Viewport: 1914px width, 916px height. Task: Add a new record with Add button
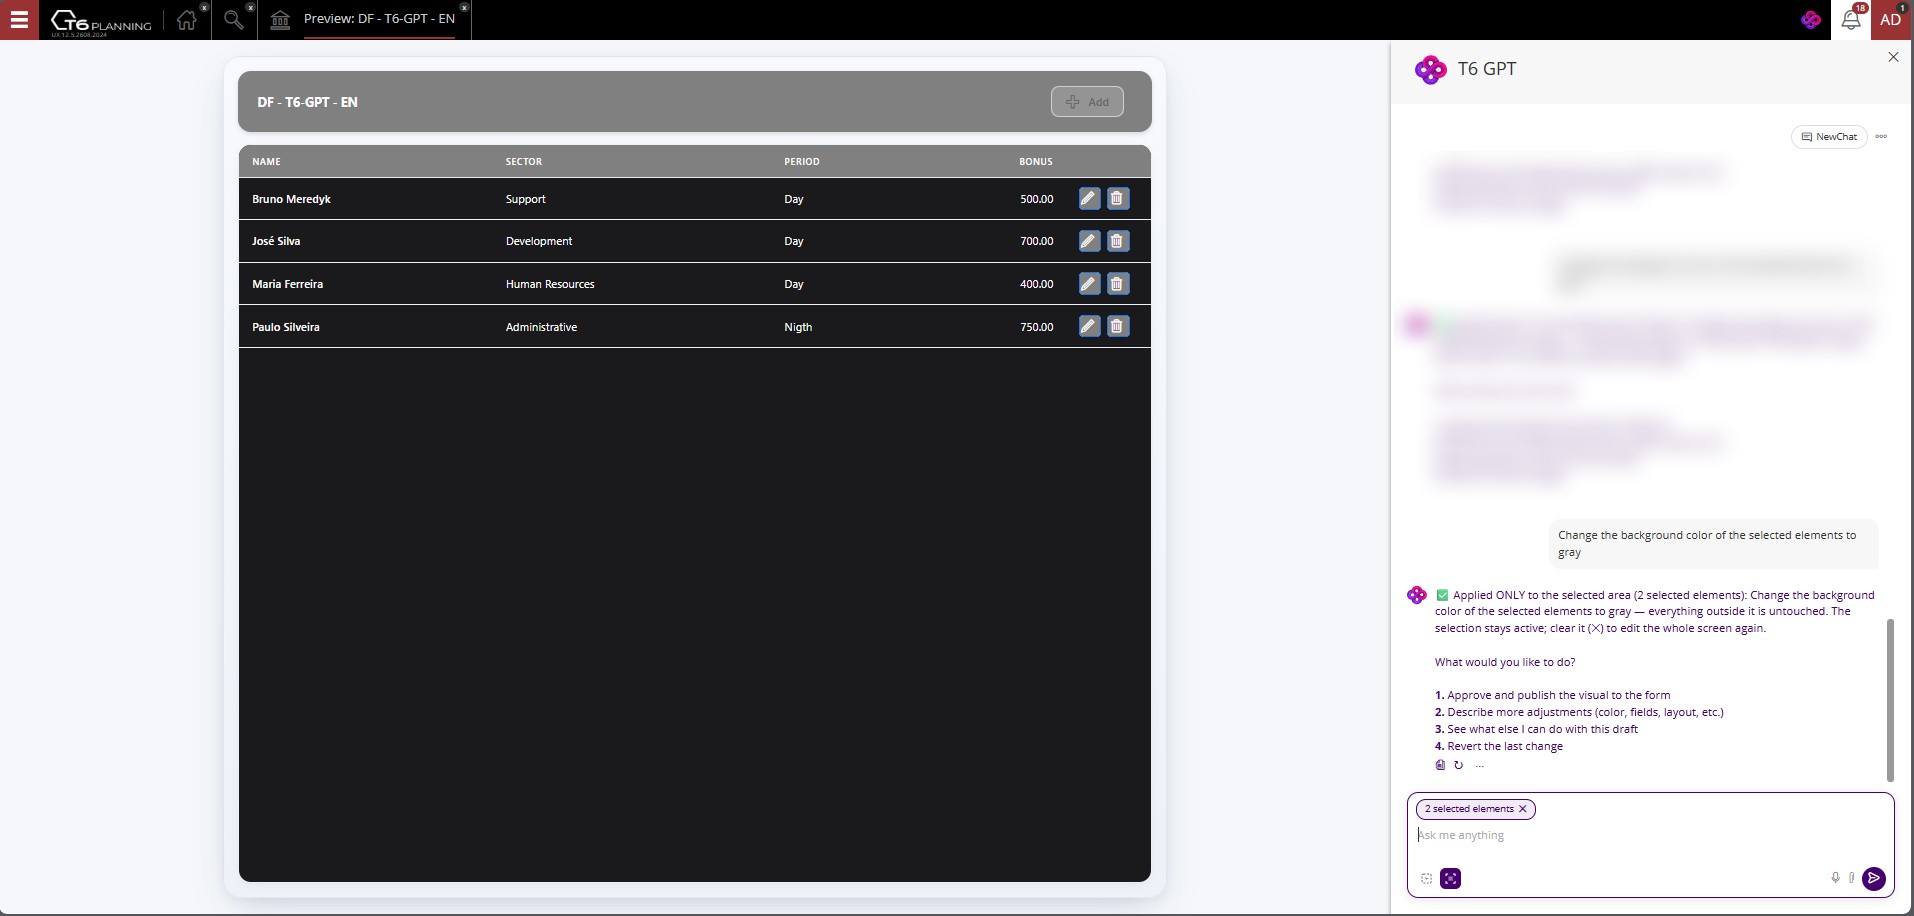(x=1087, y=102)
